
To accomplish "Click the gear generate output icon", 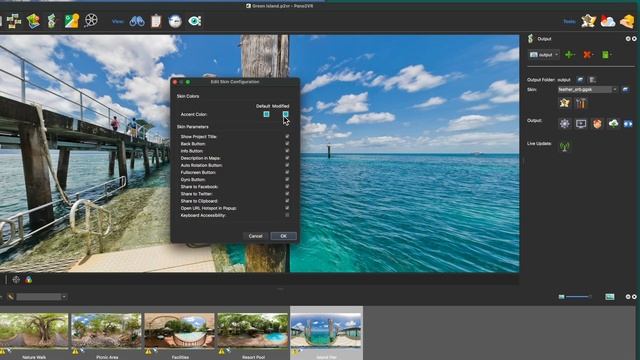I will 564,123.
